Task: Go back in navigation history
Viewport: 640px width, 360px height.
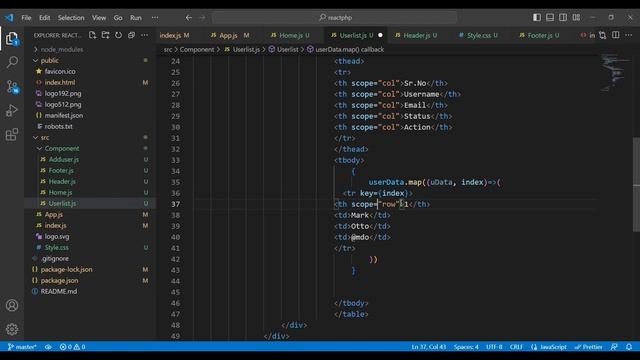Action: tap(189, 18)
